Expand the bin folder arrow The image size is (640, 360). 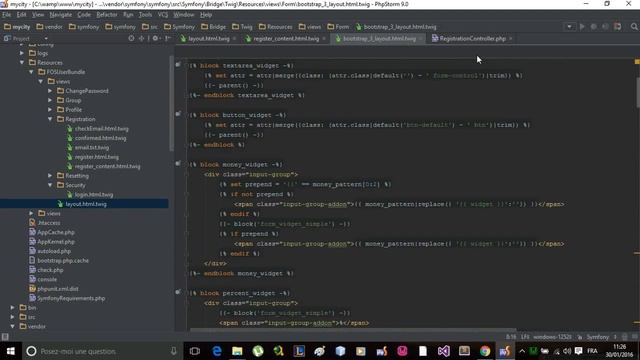point(13,307)
